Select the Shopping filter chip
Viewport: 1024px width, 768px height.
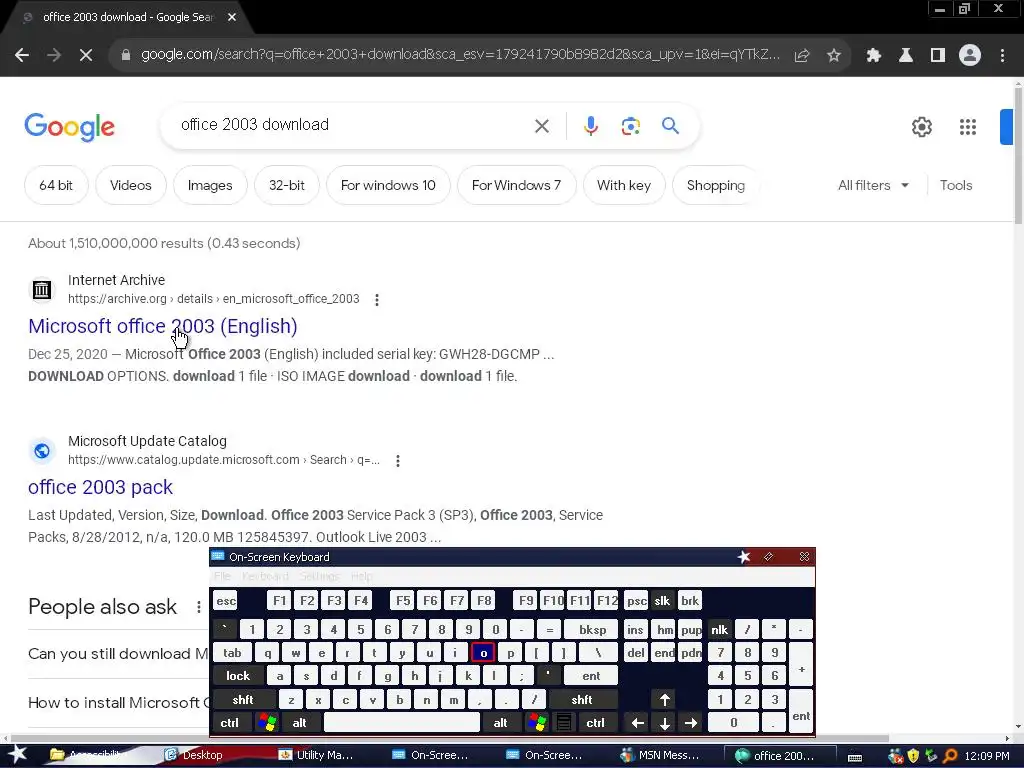pos(716,185)
